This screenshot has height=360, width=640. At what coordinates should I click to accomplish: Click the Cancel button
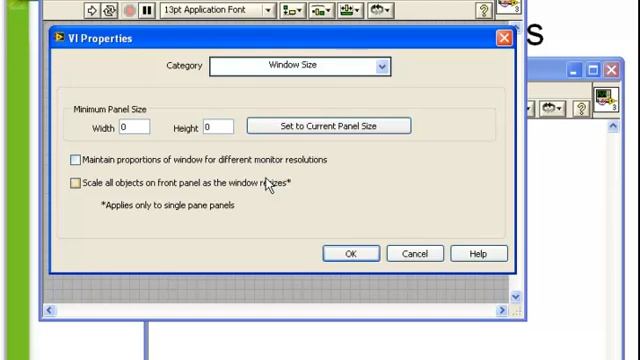point(415,253)
